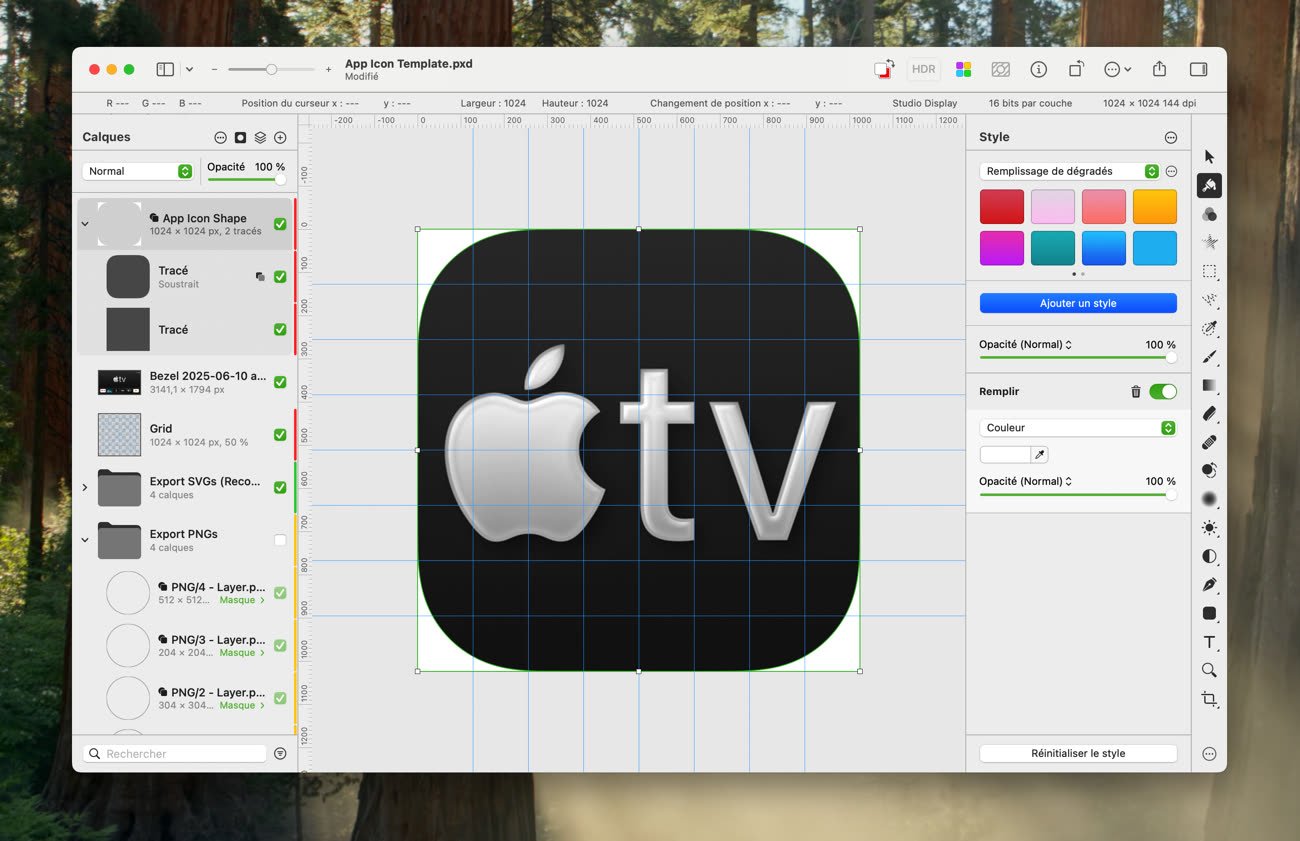This screenshot has width=1300, height=841.
Task: Select the Zoom magnifier tool
Action: pos(1209,670)
